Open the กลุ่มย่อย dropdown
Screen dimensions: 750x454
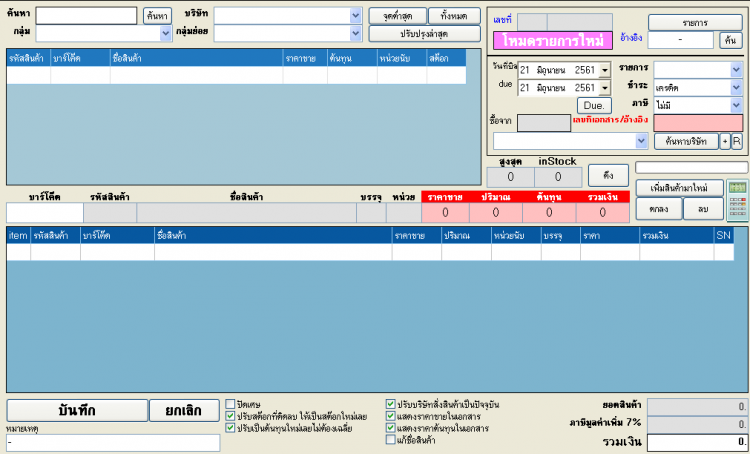pos(355,33)
